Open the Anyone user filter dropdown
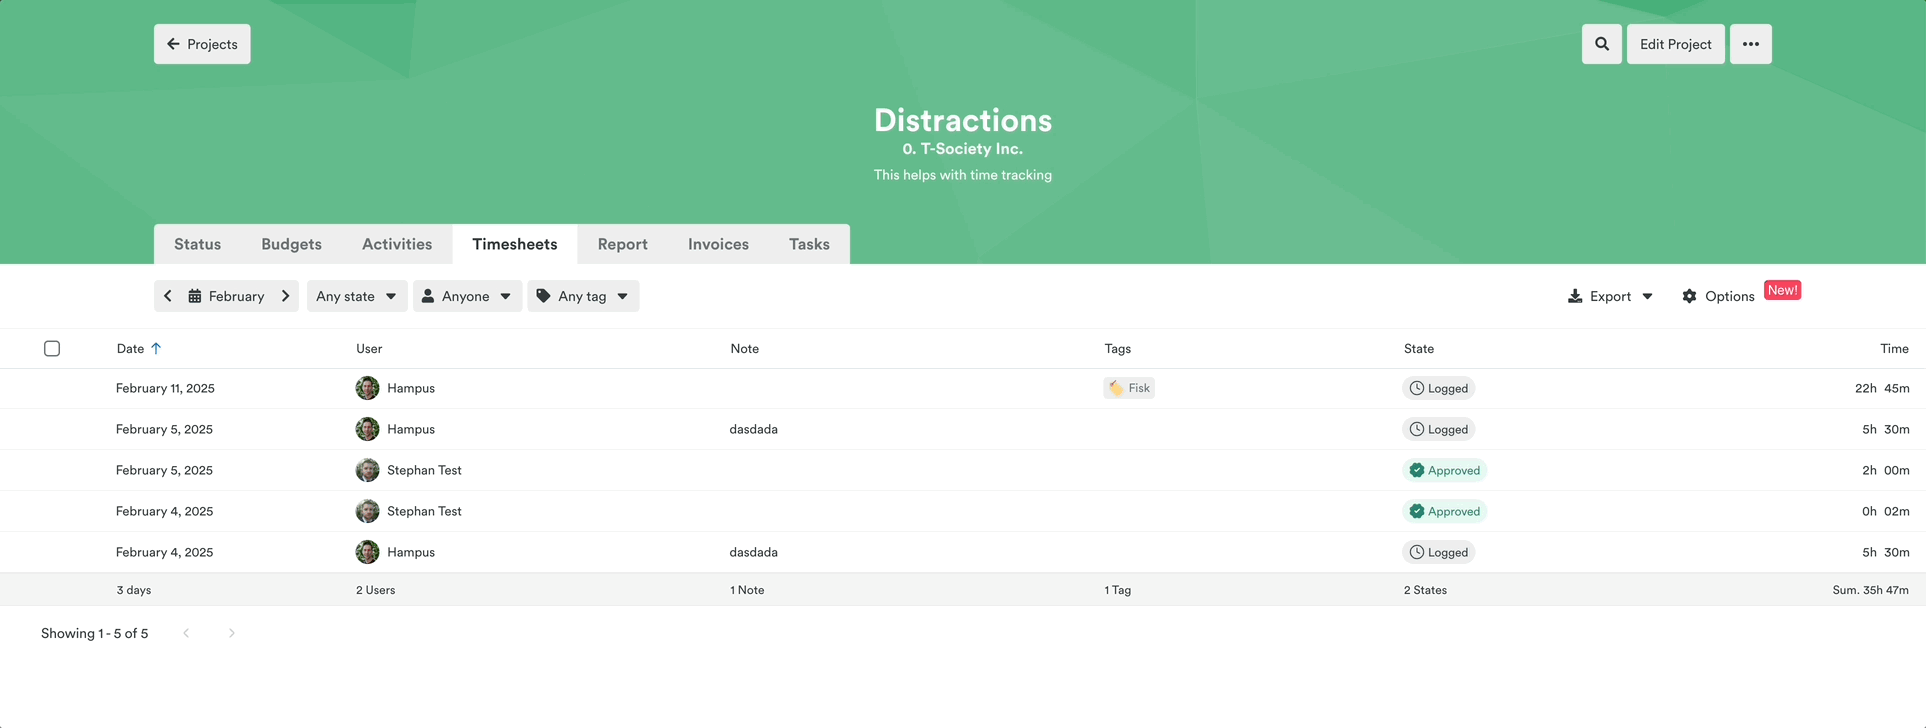 [467, 296]
